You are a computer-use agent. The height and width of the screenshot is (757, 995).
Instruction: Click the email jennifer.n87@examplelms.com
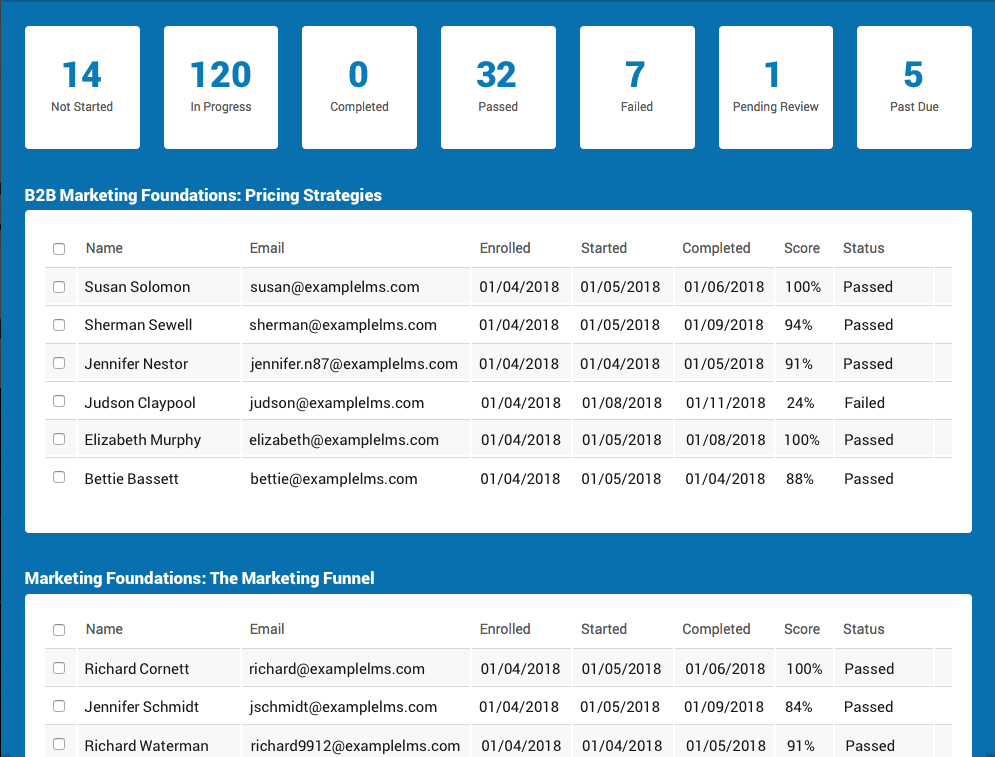point(353,364)
